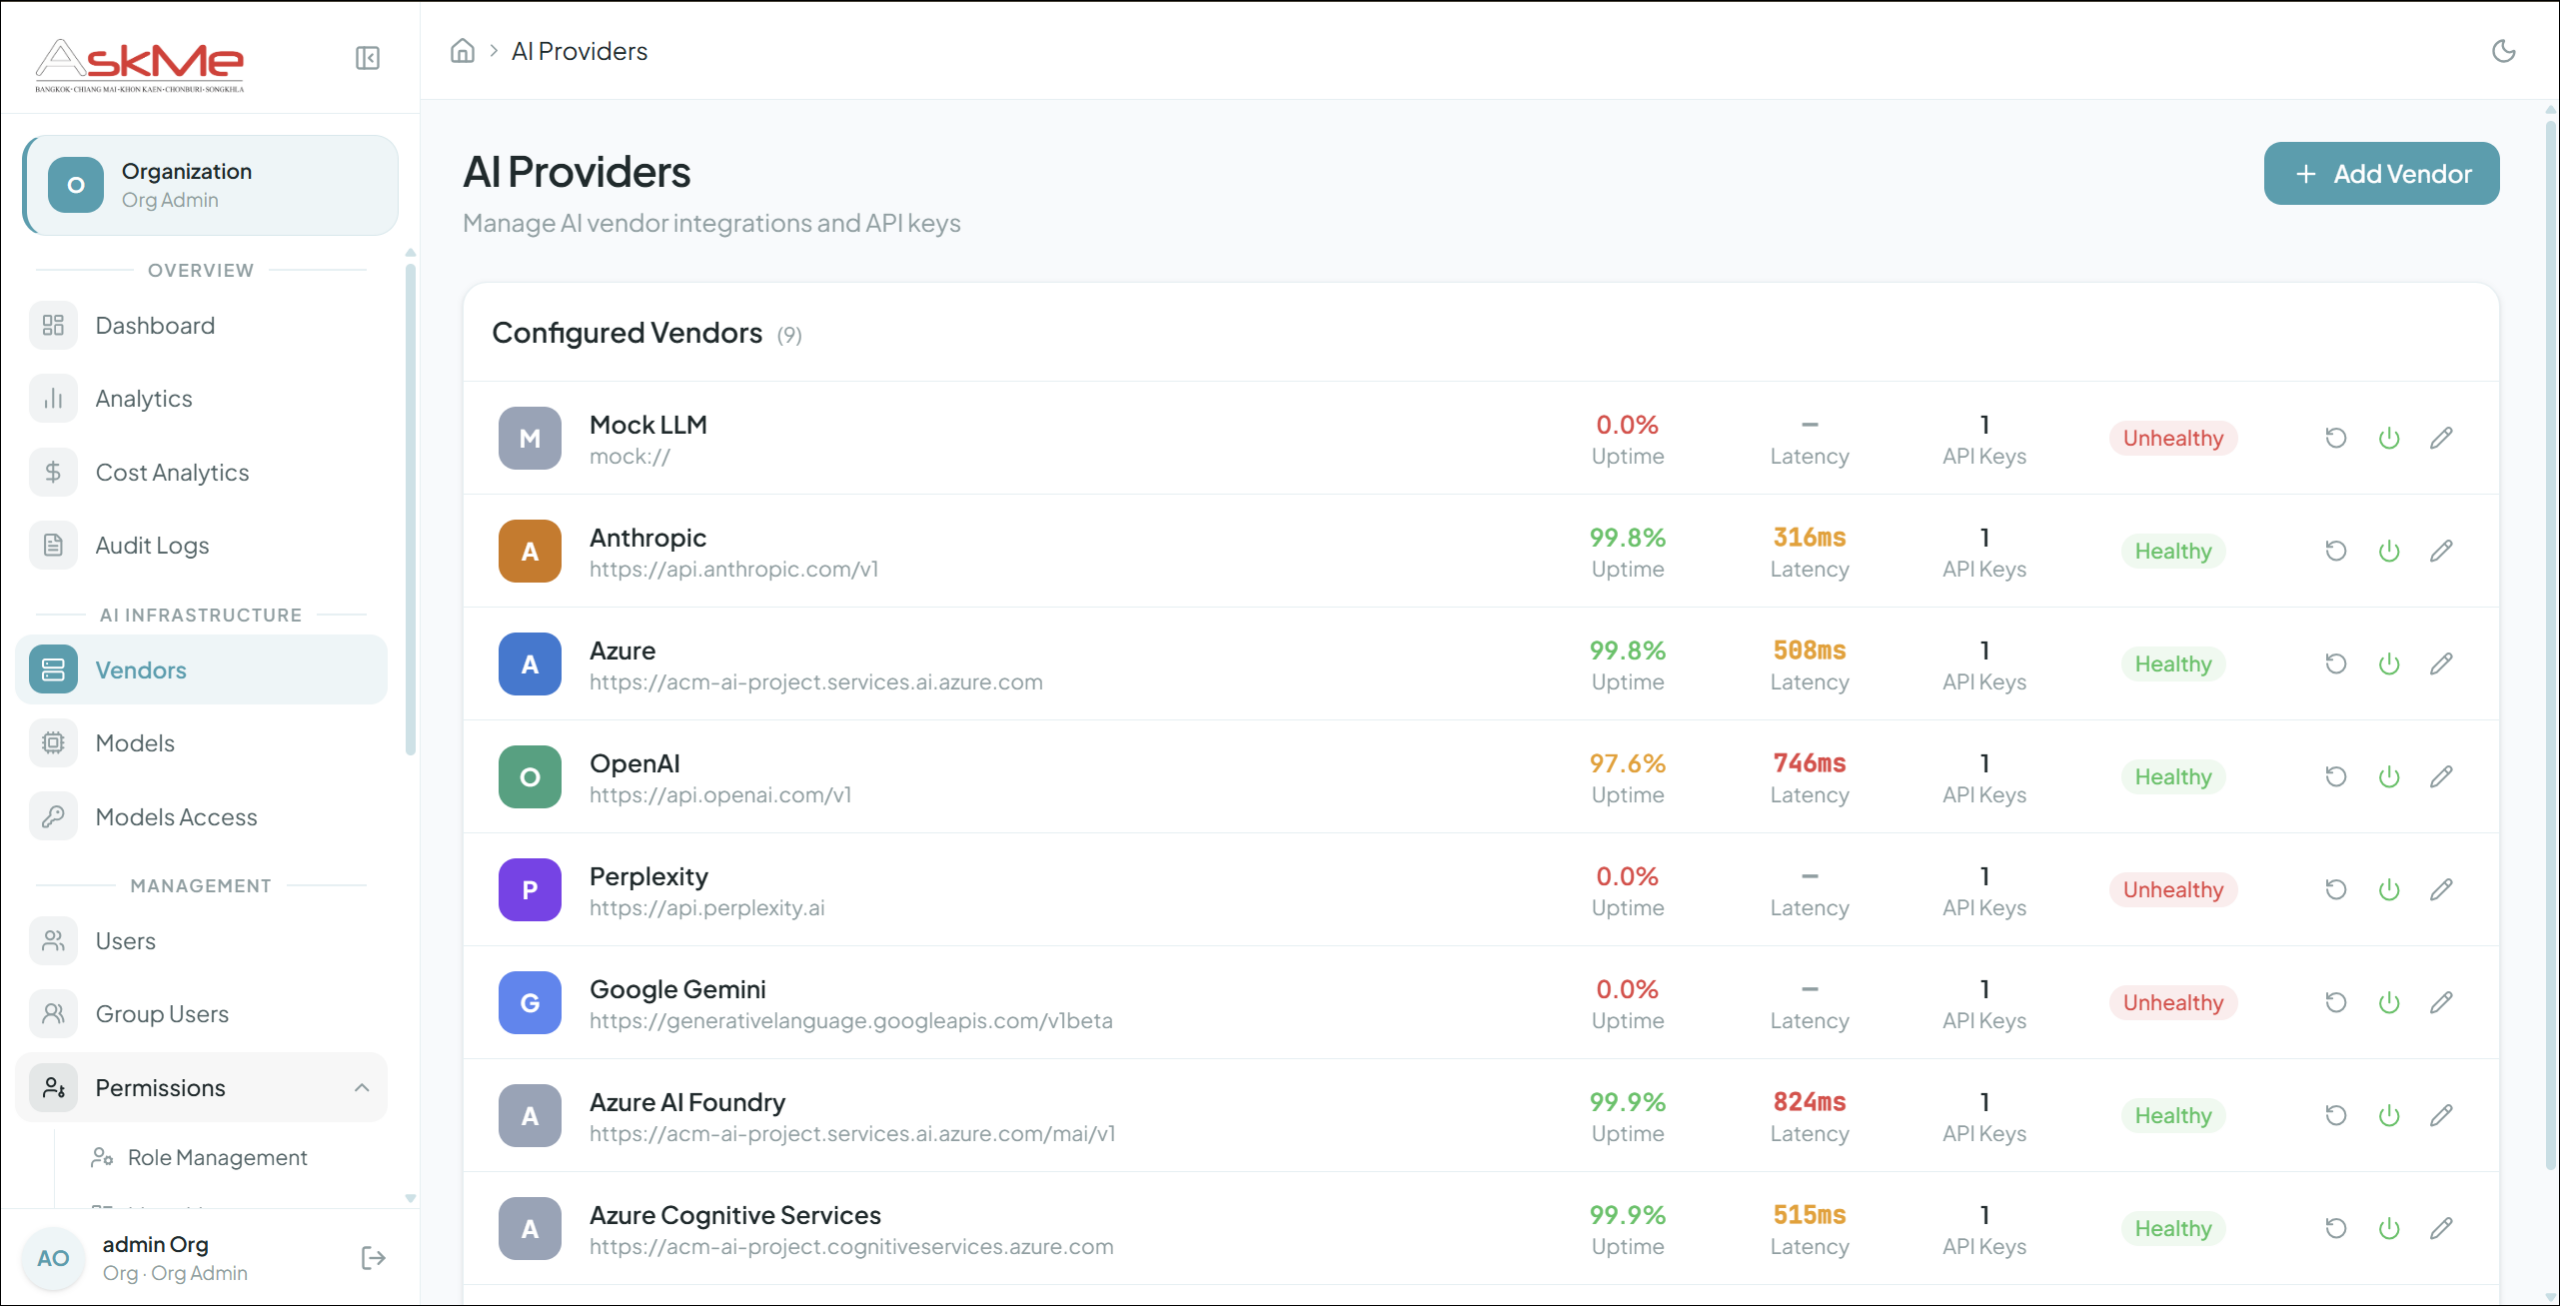Click logout icon next to admin Org
The image size is (2560, 1306).
click(x=373, y=1258)
